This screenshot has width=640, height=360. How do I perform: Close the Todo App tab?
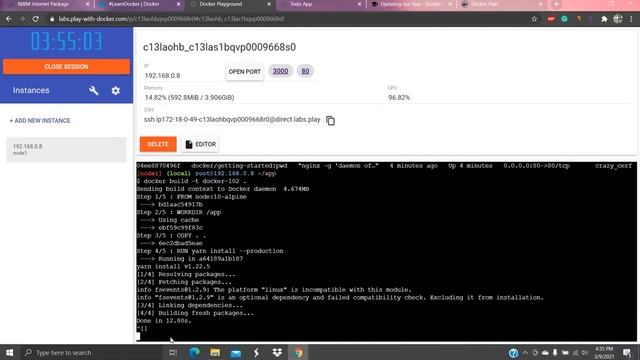tap(359, 4)
